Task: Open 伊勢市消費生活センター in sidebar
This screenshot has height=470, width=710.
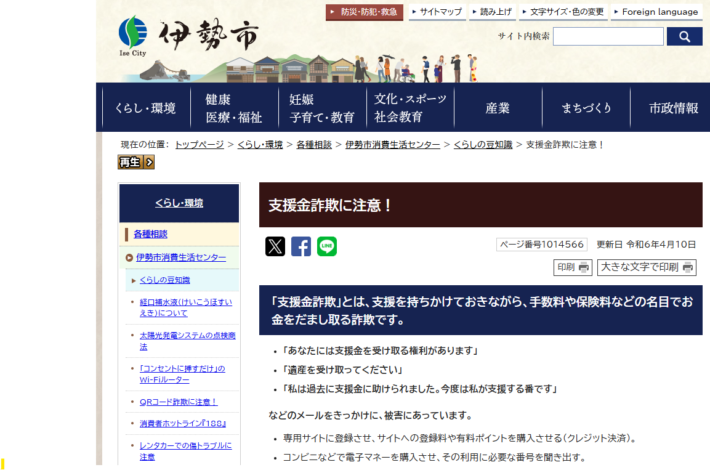Action: click(x=181, y=257)
